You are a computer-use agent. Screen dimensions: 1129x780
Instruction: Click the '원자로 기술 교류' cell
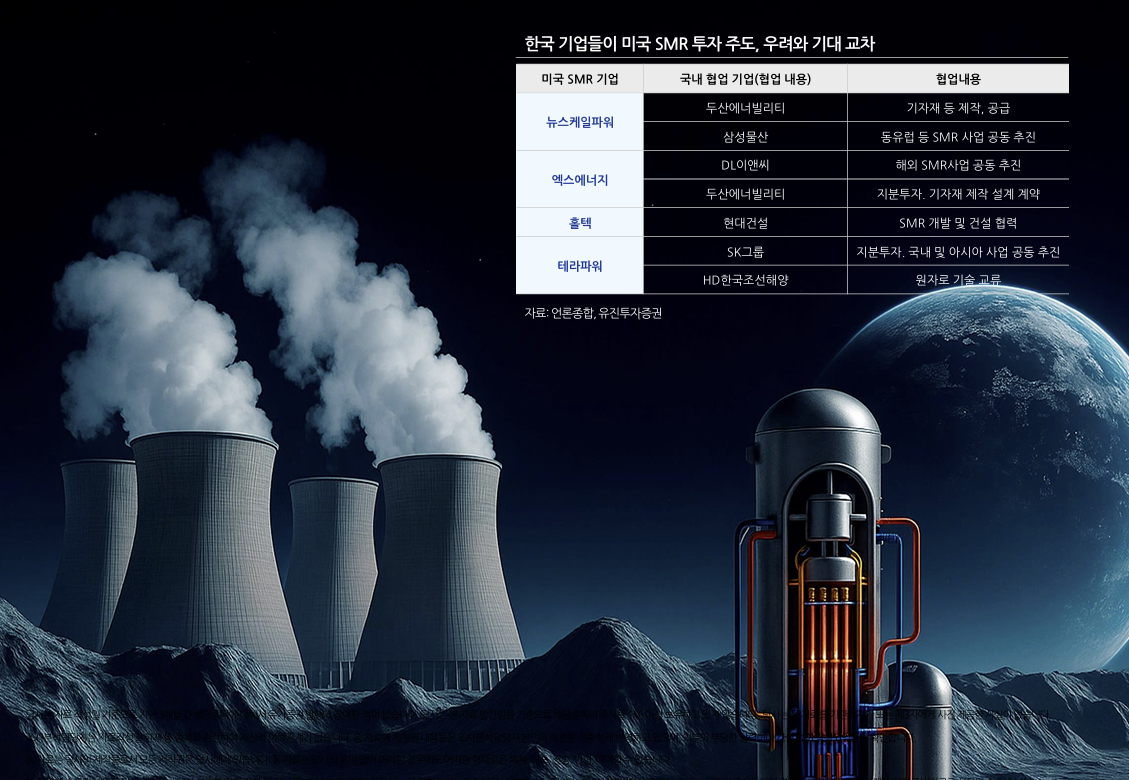click(957, 280)
